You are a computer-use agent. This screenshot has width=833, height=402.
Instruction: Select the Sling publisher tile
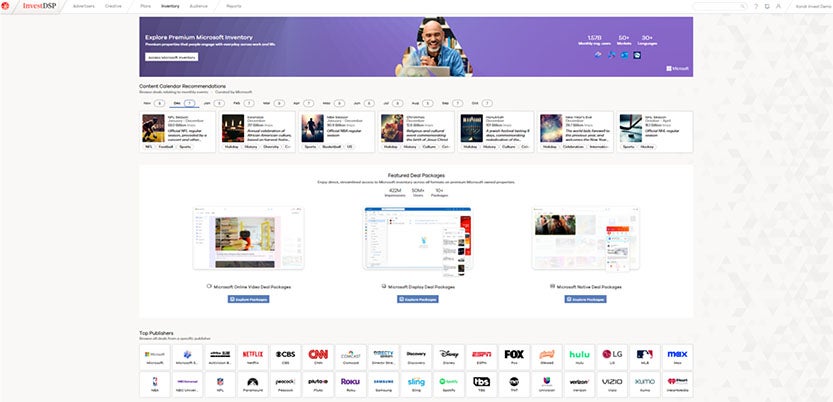pos(416,384)
